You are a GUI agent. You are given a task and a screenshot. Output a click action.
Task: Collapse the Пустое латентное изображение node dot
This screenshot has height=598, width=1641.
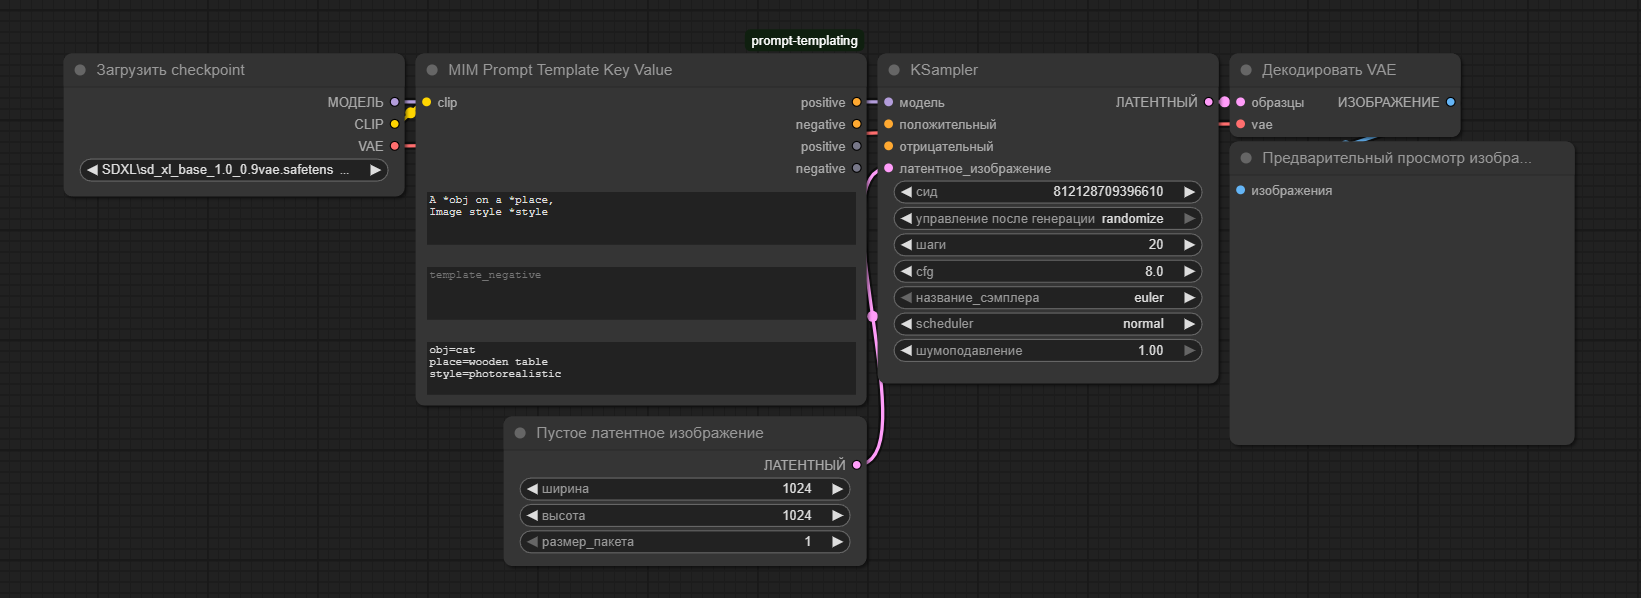(x=520, y=433)
